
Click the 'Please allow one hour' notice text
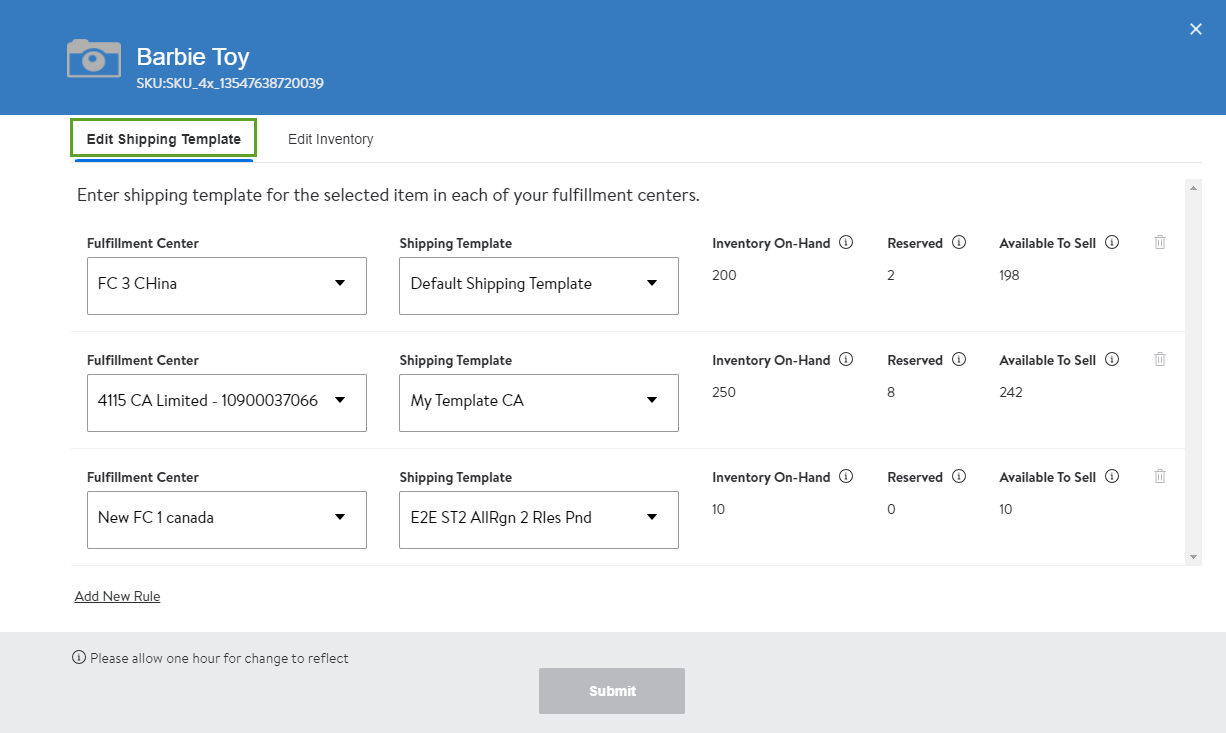pos(219,658)
